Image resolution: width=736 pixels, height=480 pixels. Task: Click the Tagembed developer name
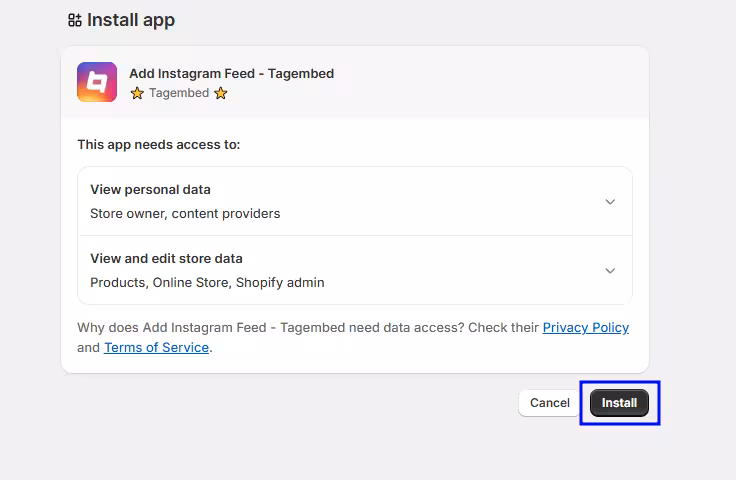pos(179,93)
